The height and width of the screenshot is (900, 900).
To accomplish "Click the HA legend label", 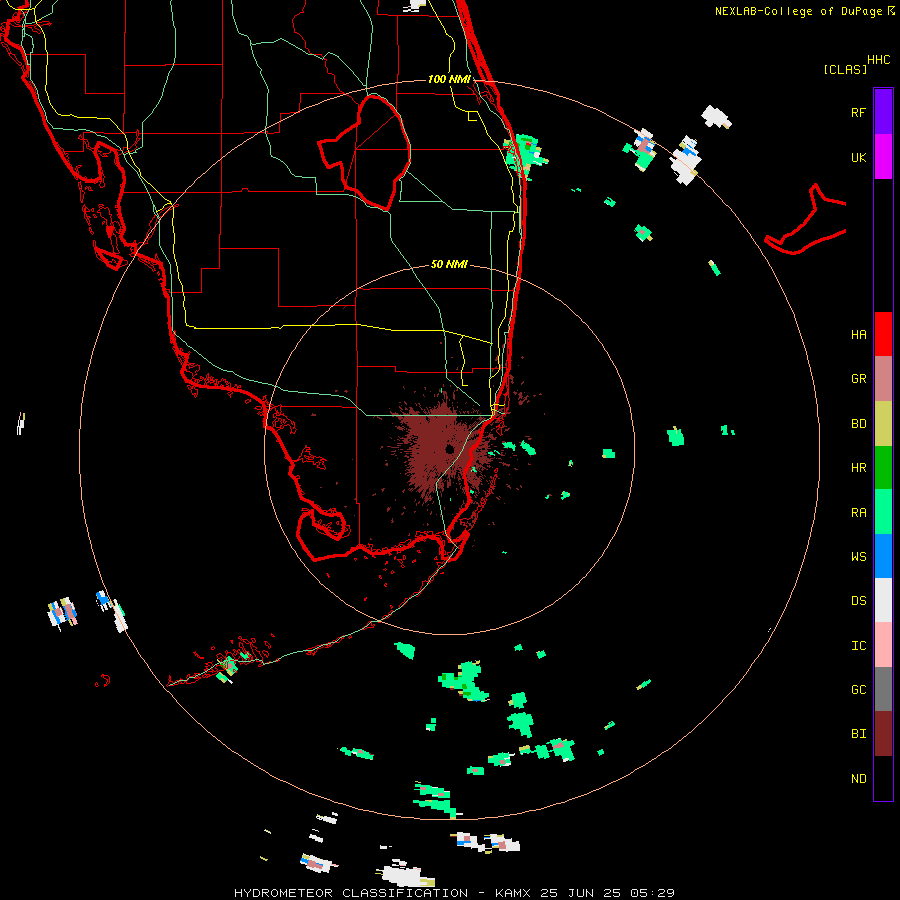I will point(858,335).
